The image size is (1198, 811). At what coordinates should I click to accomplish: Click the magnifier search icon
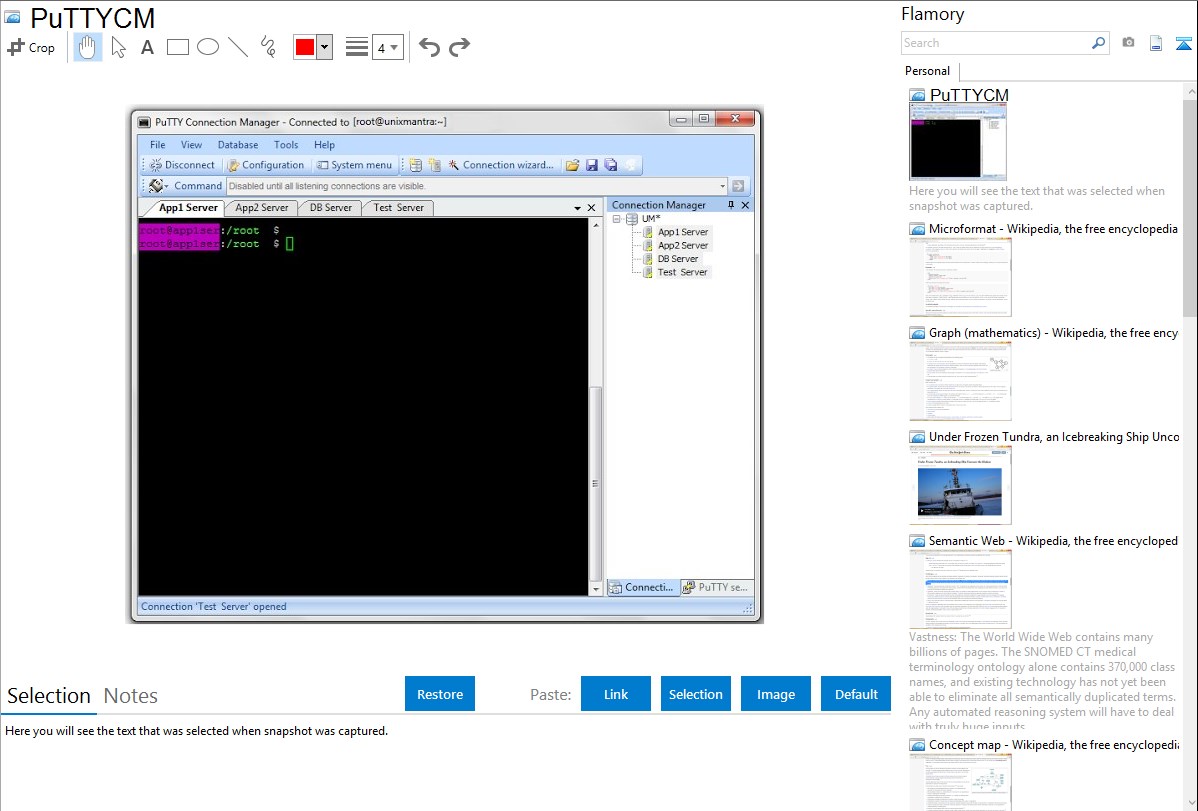point(1099,43)
